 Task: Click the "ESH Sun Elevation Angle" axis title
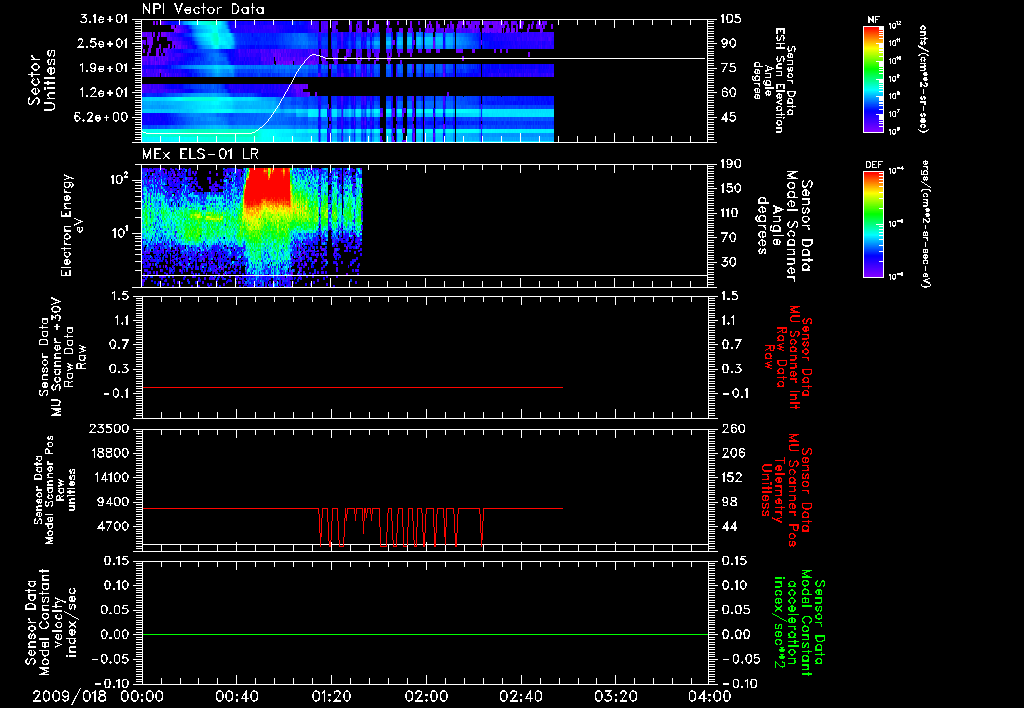(x=773, y=80)
